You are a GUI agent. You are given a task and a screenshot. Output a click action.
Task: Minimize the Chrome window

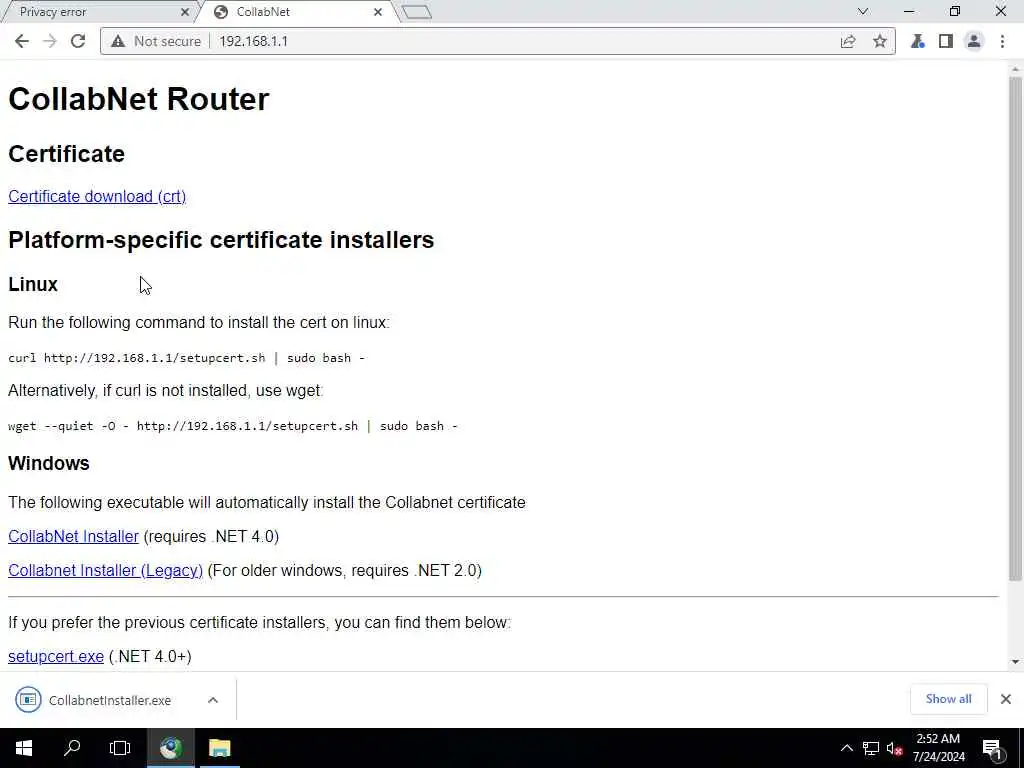coord(908,11)
